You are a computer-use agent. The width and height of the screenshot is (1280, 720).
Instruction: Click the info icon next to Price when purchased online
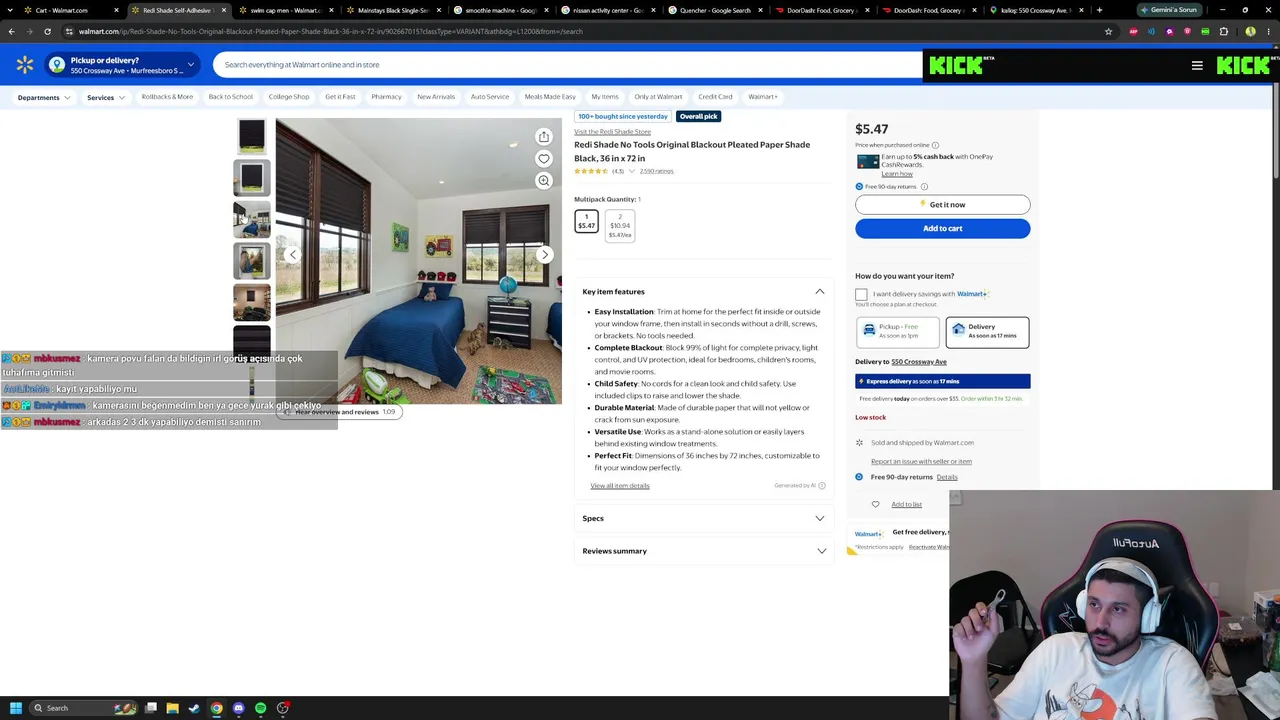click(x=935, y=145)
